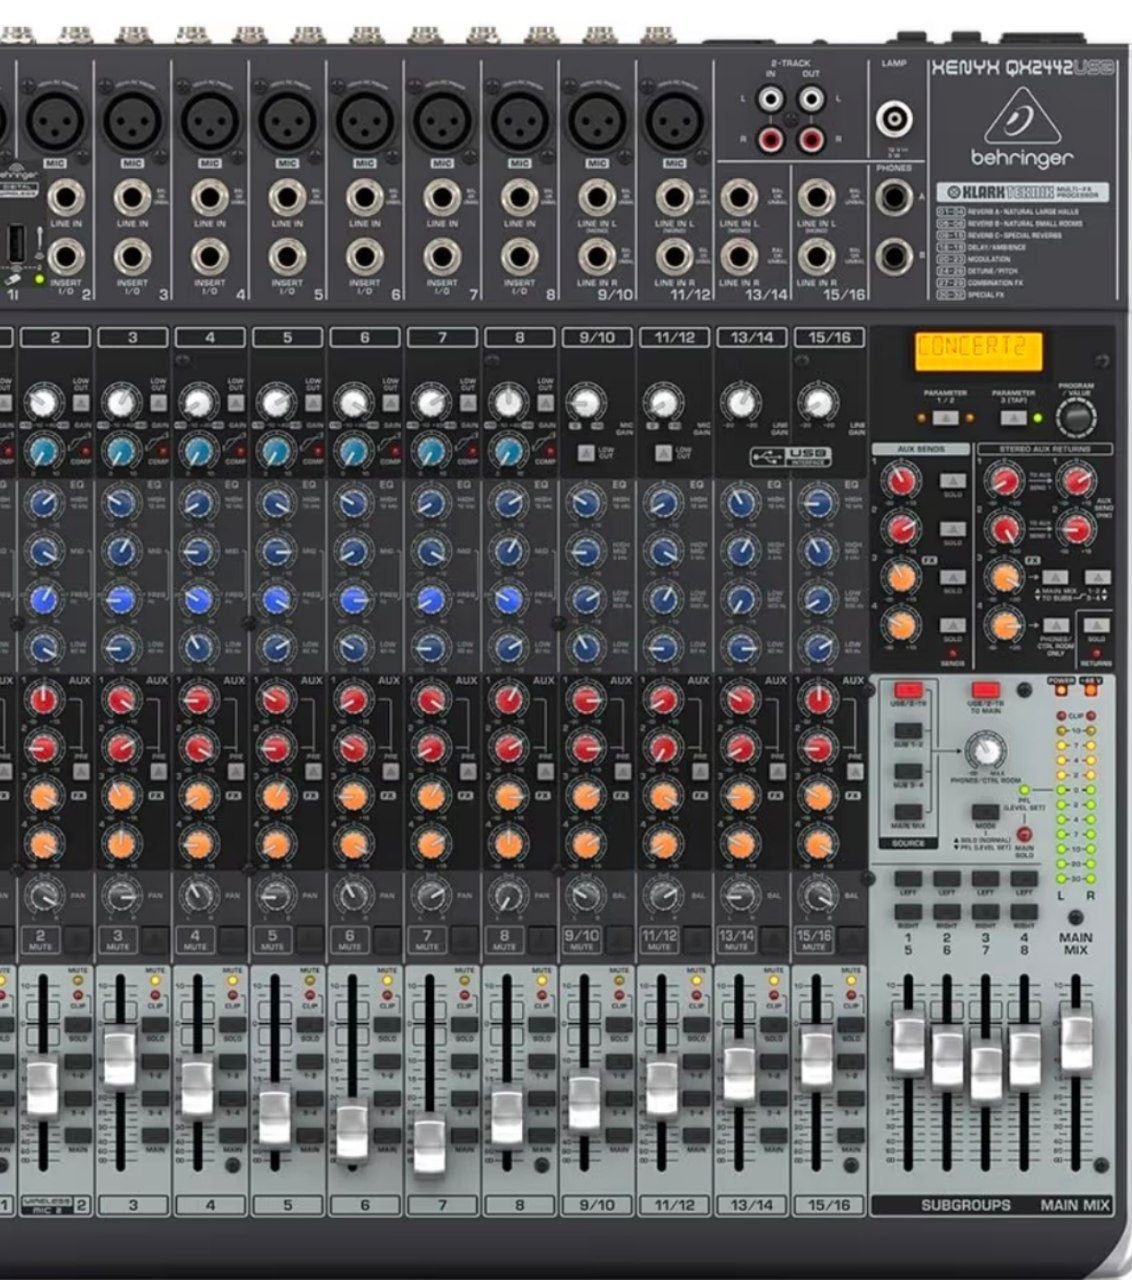Click the SUBGROUPS label

(965, 1206)
